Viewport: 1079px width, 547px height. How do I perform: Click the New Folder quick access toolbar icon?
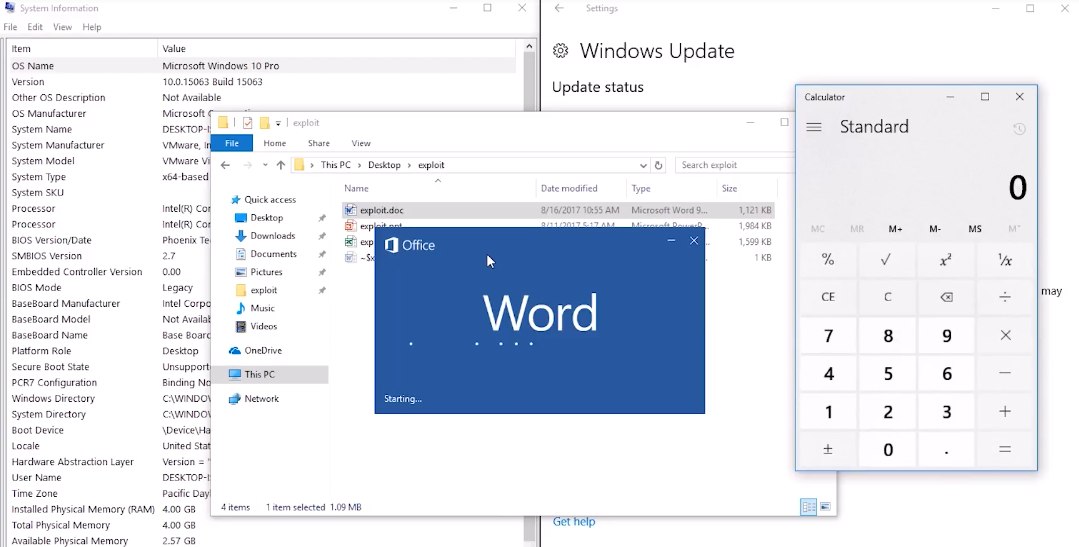pyautogui.click(x=264, y=123)
